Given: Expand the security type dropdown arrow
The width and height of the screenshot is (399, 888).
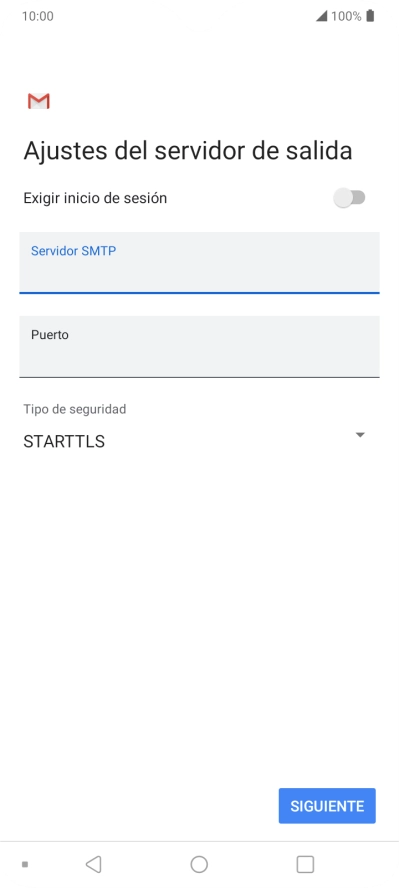Looking at the screenshot, I should coord(359,435).
